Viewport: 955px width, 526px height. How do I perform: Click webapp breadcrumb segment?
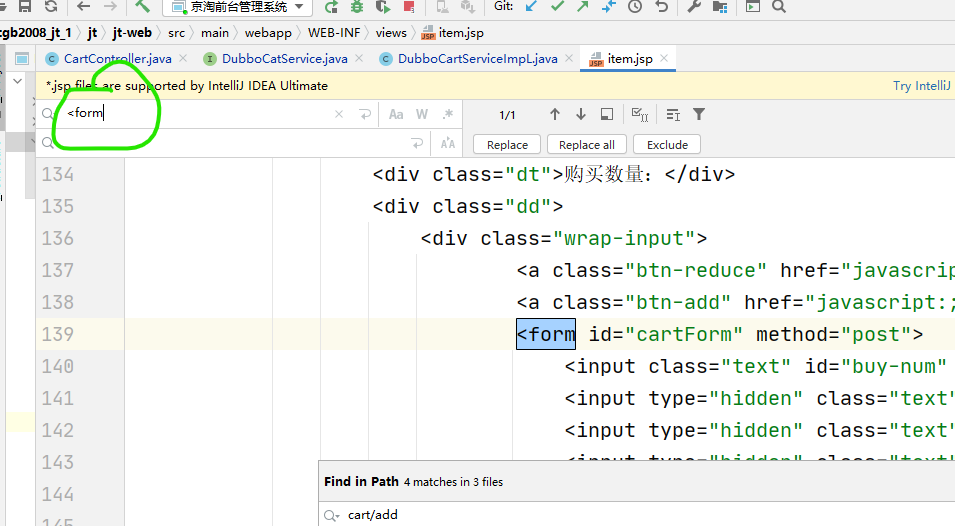268,33
